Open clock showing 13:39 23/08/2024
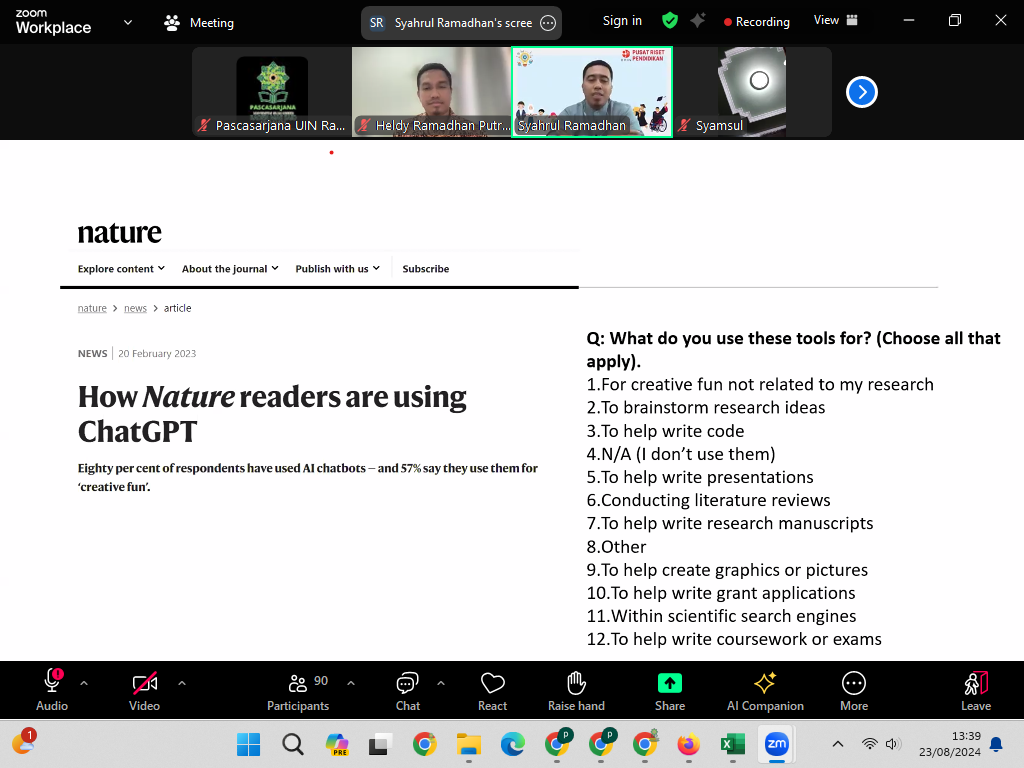This screenshot has width=1024, height=768. tap(950, 744)
